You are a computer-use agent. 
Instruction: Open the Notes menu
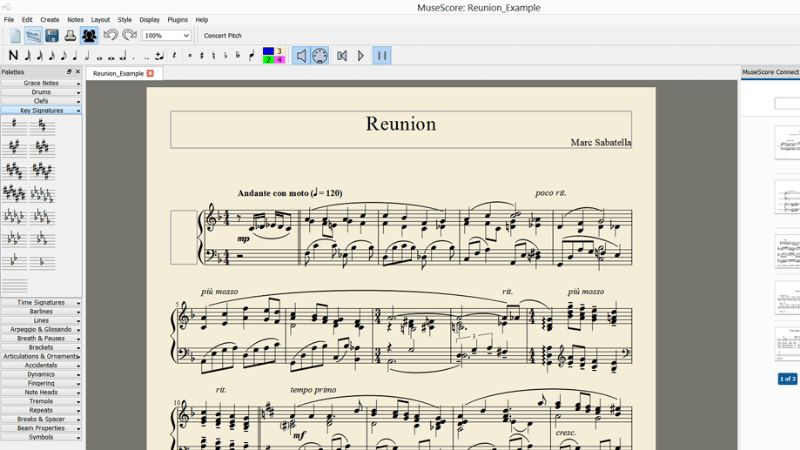point(75,20)
